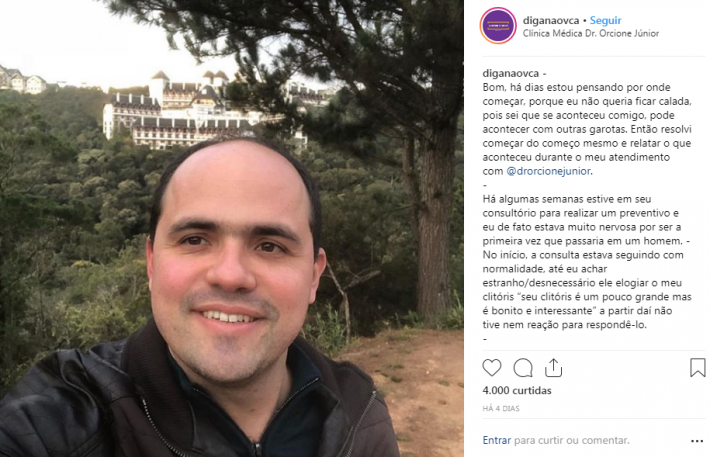This screenshot has width=710, height=457.
Task: Click diganaovca username in the caption
Action: click(x=511, y=73)
